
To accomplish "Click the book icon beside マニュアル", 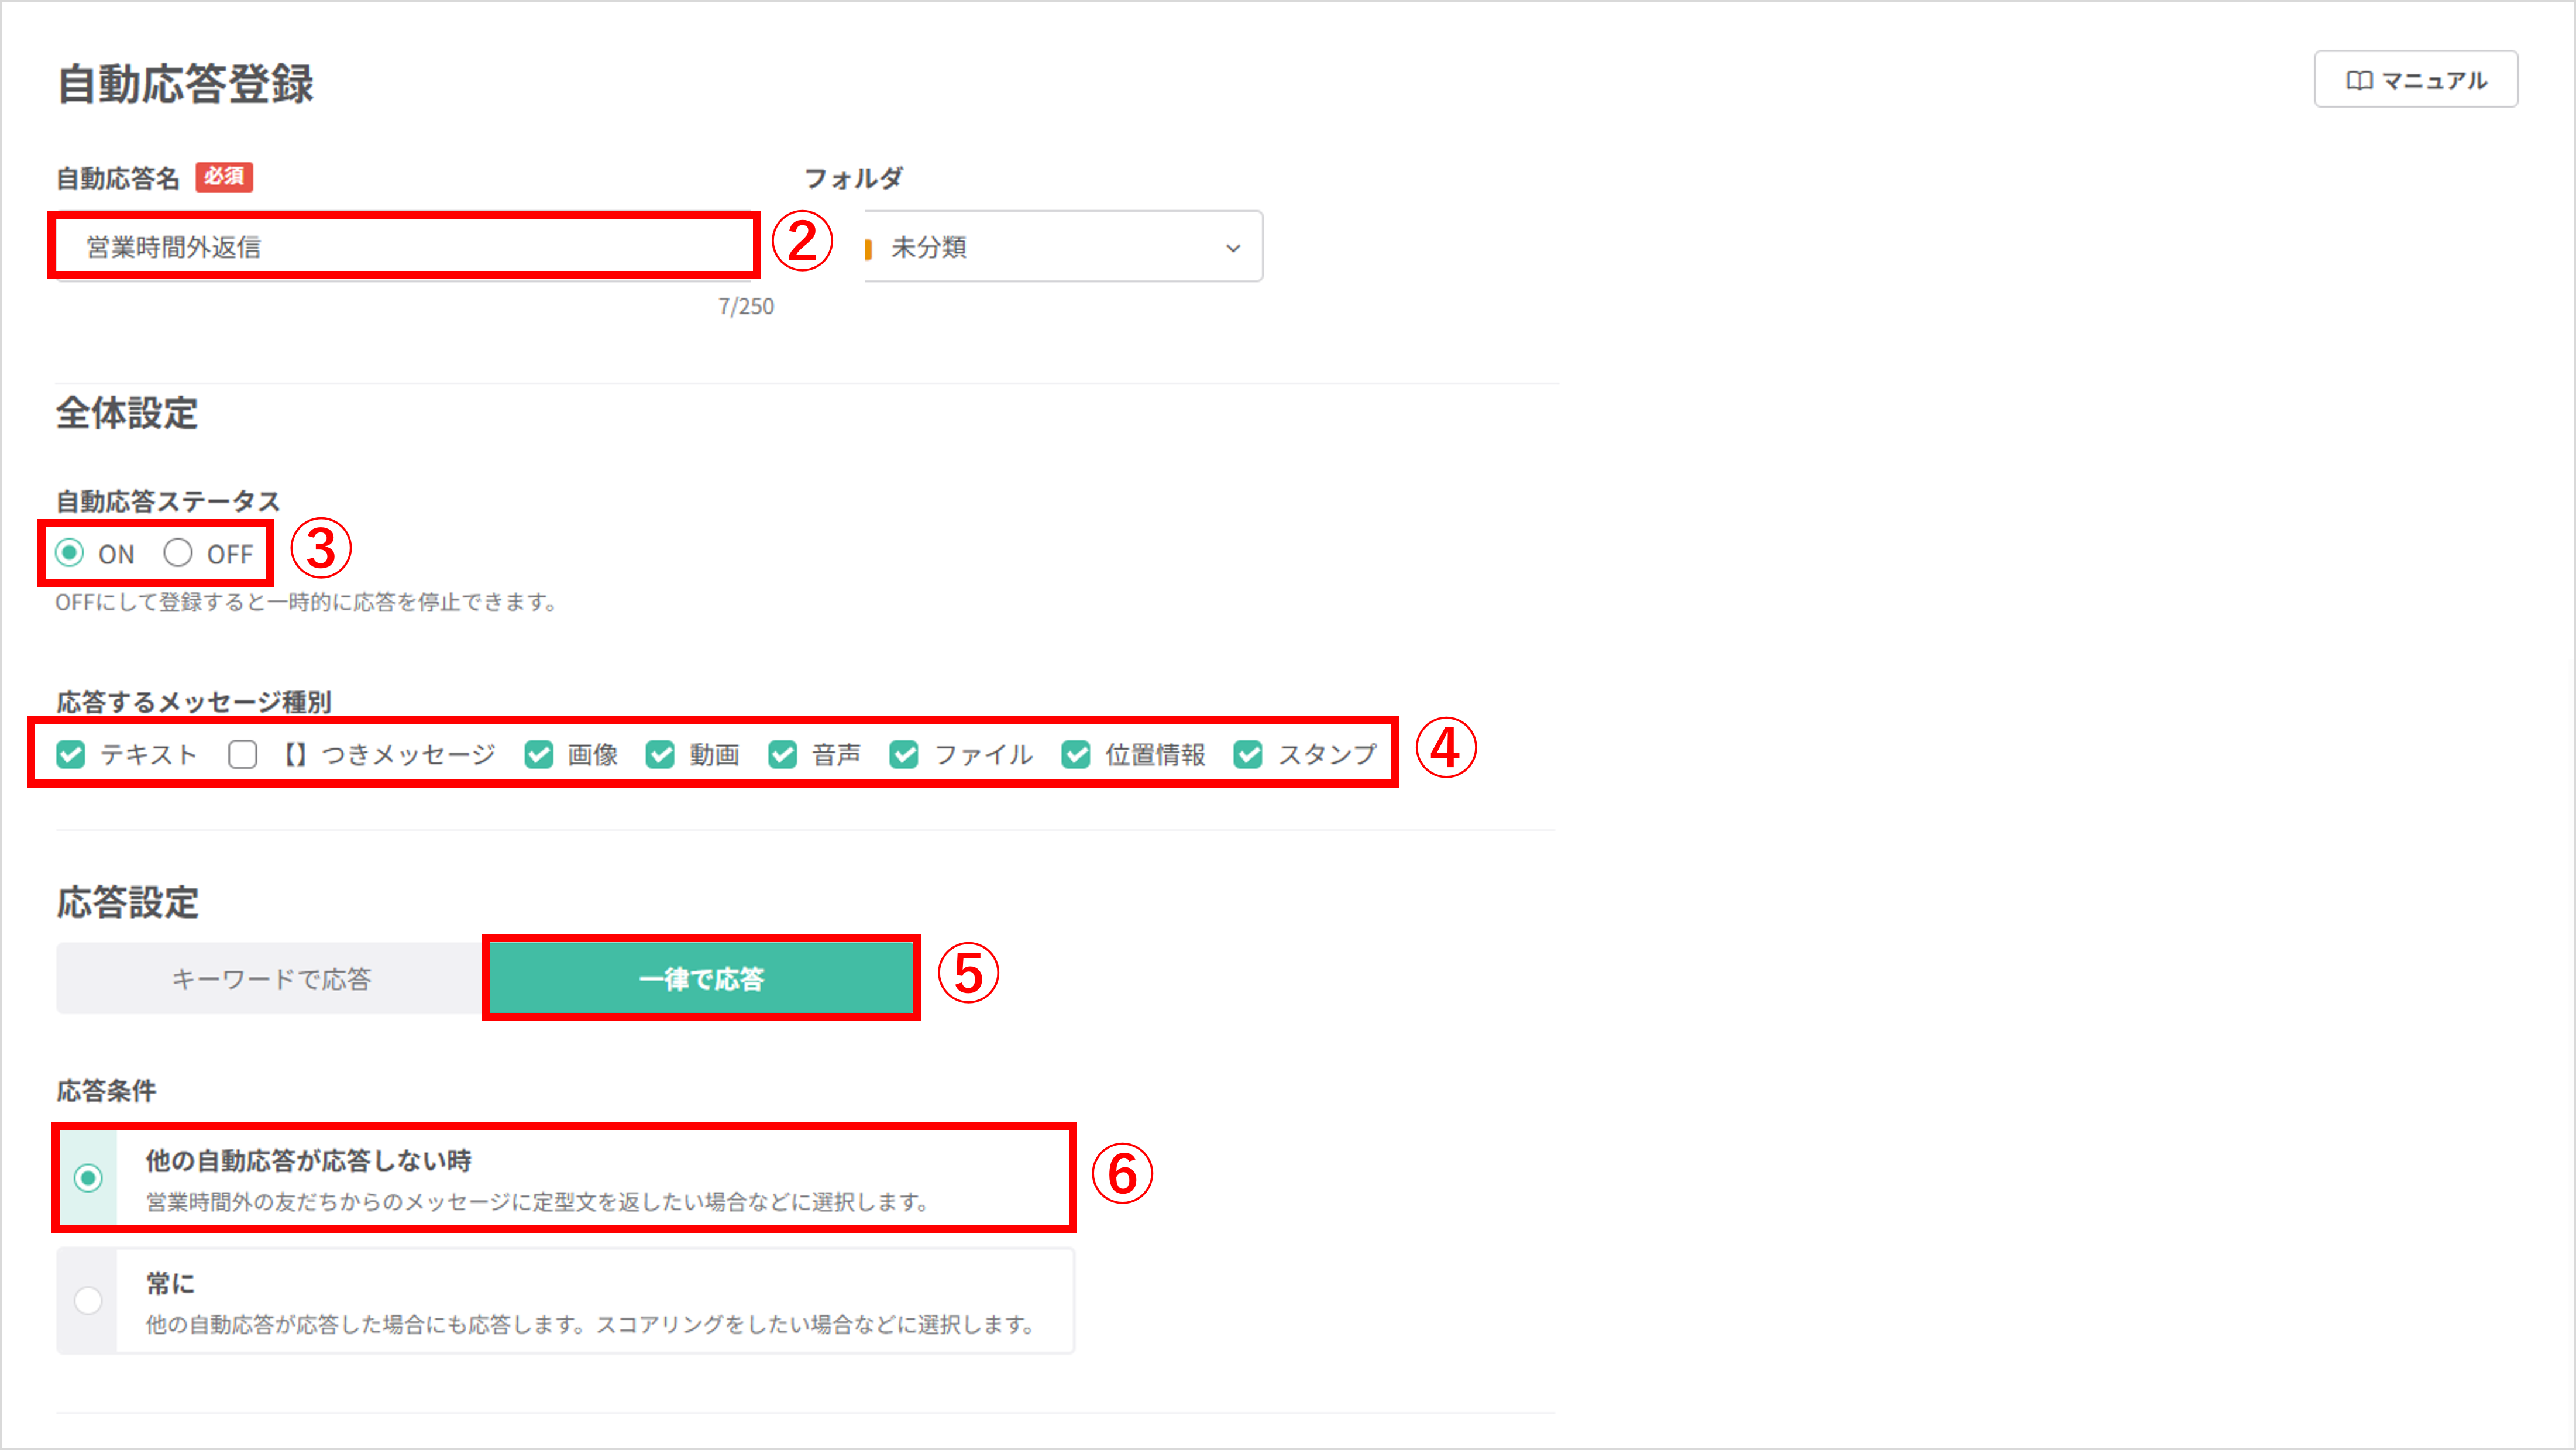I will pyautogui.click(x=2359, y=80).
